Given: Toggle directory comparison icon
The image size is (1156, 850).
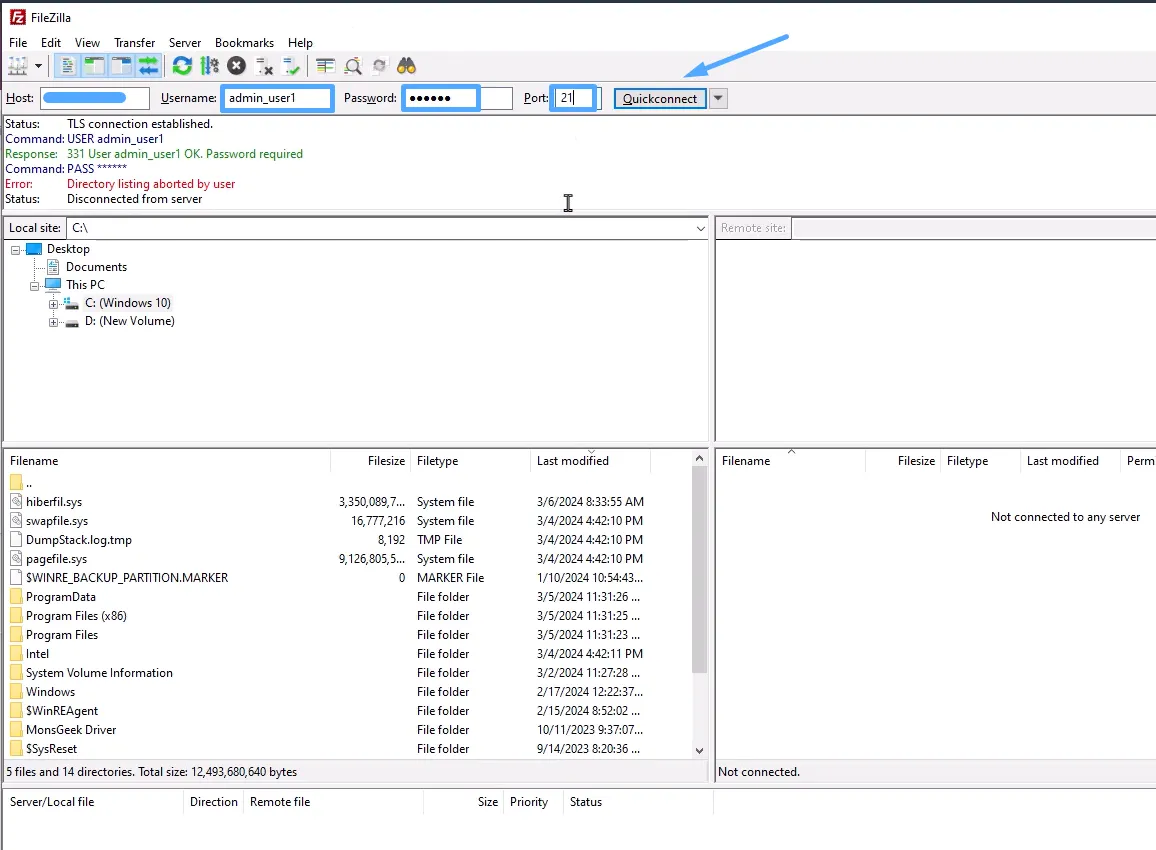Looking at the screenshot, I should coord(353,66).
